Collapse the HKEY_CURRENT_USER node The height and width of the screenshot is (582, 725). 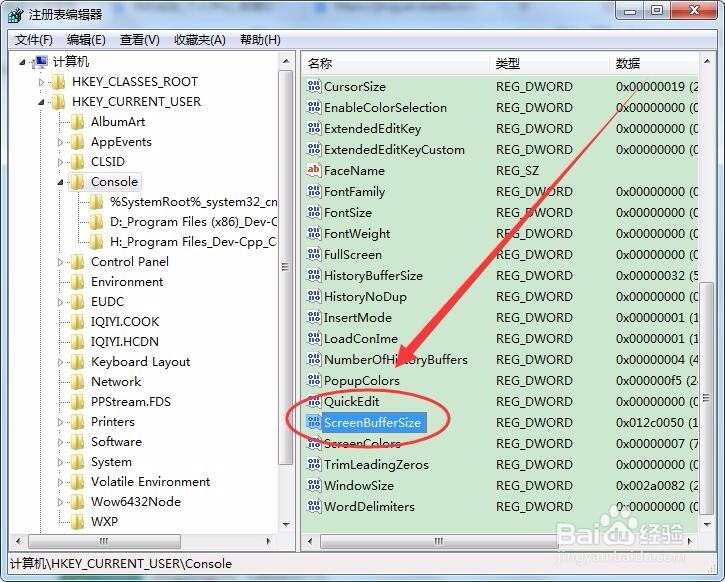click(x=42, y=102)
